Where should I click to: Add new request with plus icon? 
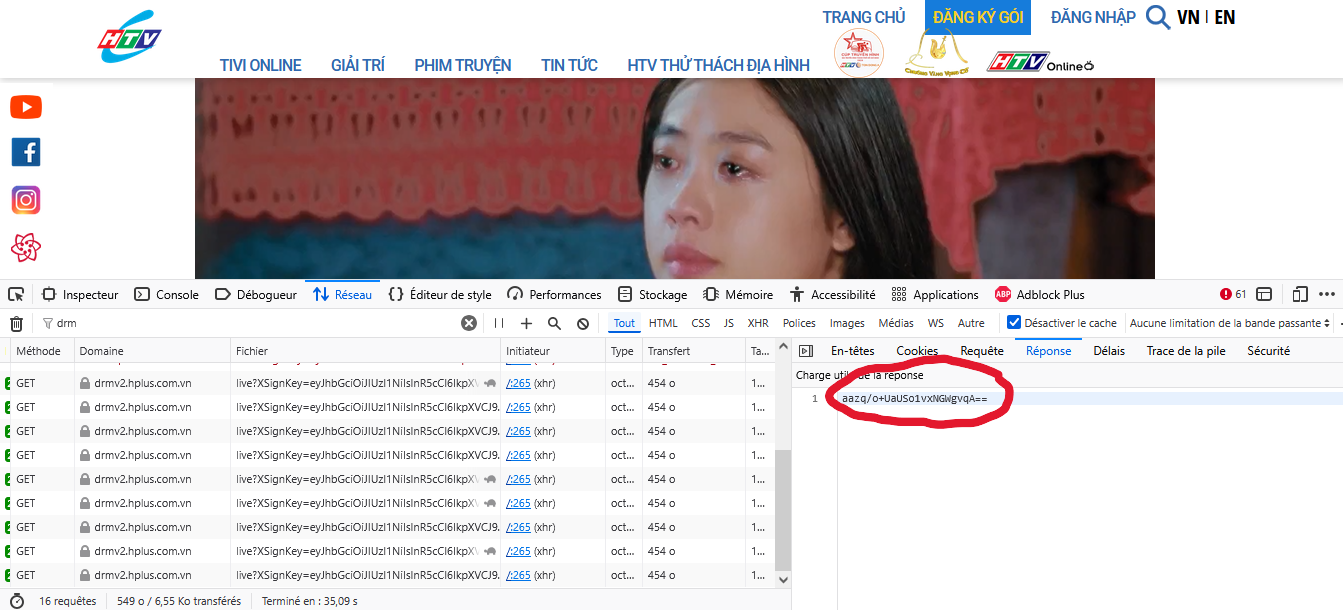click(527, 323)
